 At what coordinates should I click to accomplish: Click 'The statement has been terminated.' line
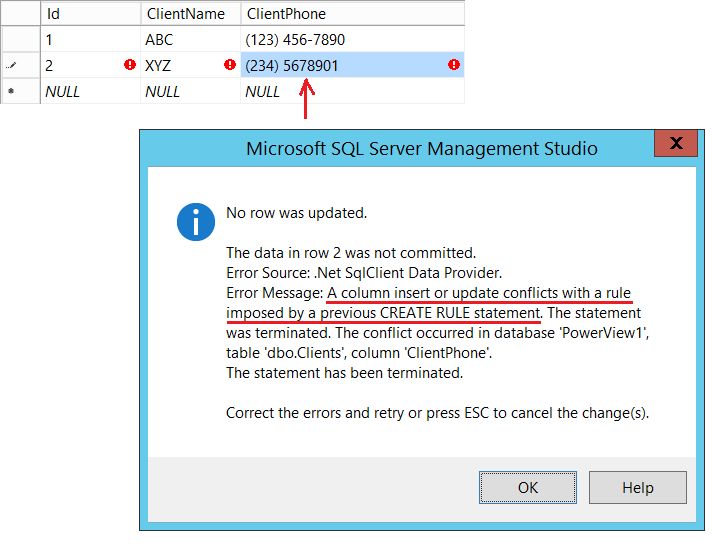pos(344,373)
